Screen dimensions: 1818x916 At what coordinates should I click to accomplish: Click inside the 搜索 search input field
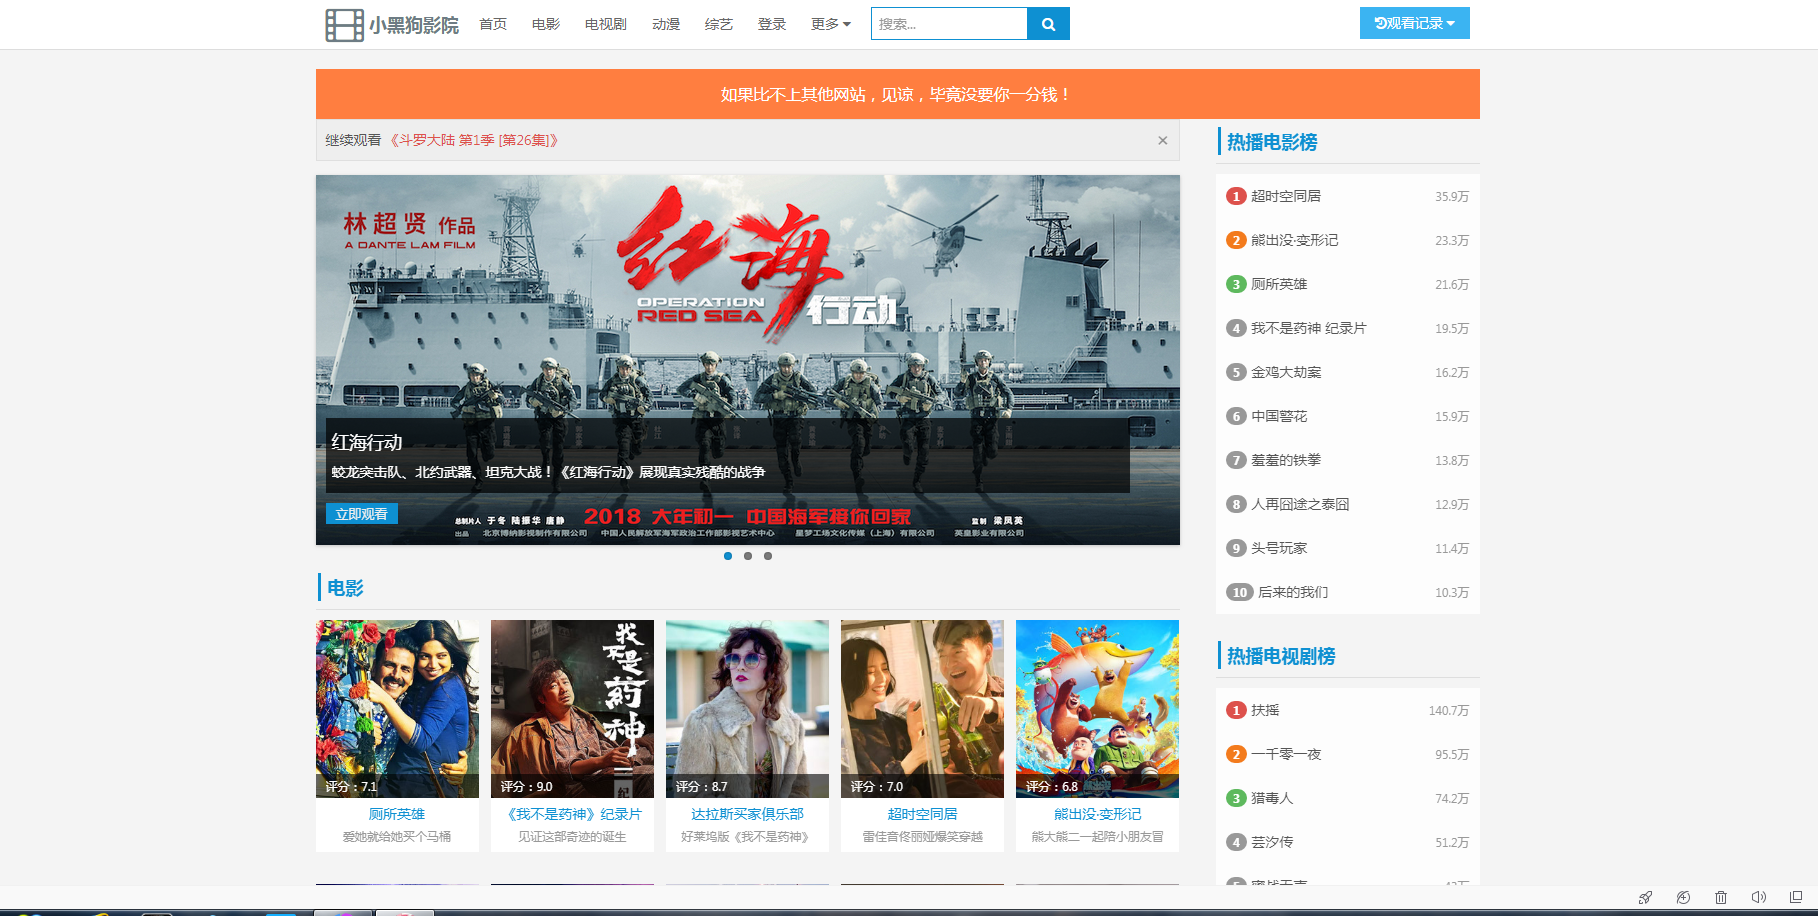tap(949, 24)
